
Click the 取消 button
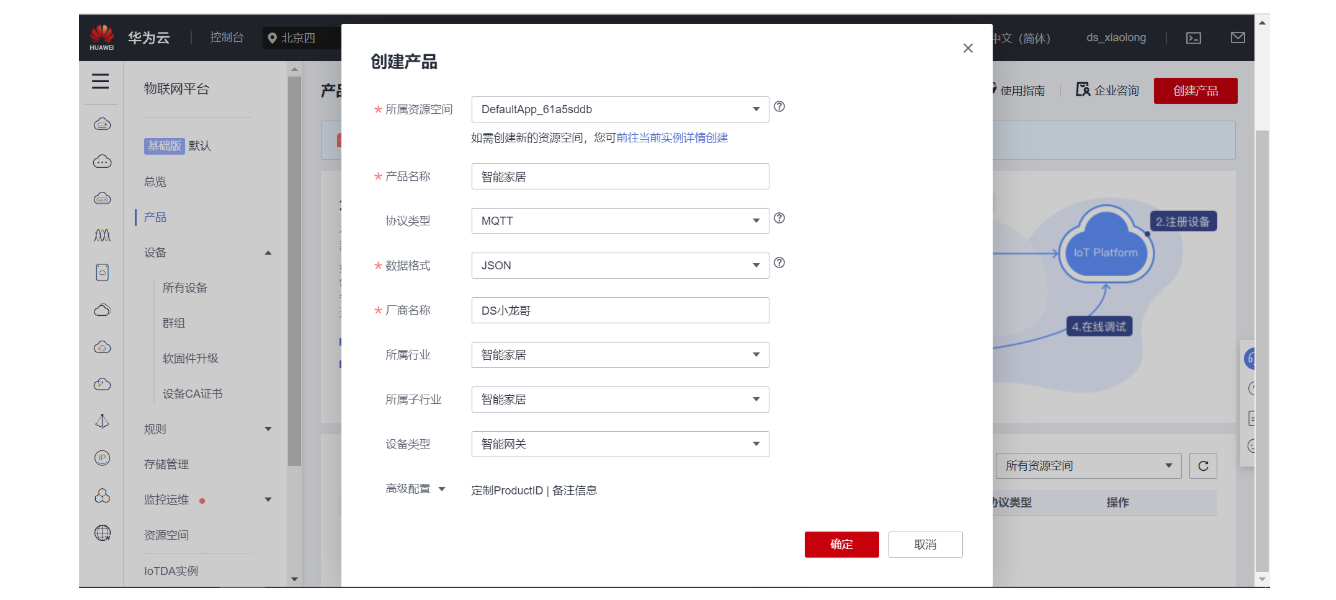tap(925, 544)
